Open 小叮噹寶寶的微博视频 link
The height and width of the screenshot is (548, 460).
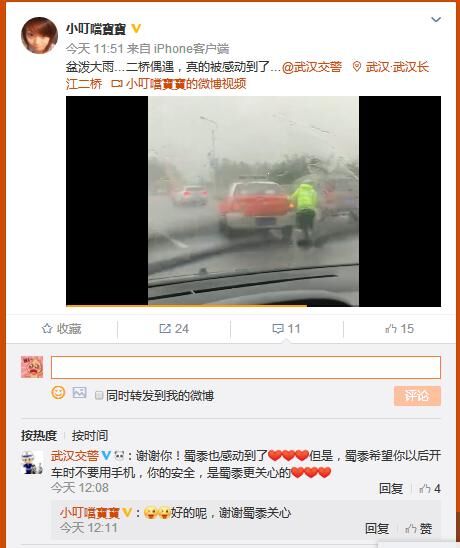click(x=179, y=84)
